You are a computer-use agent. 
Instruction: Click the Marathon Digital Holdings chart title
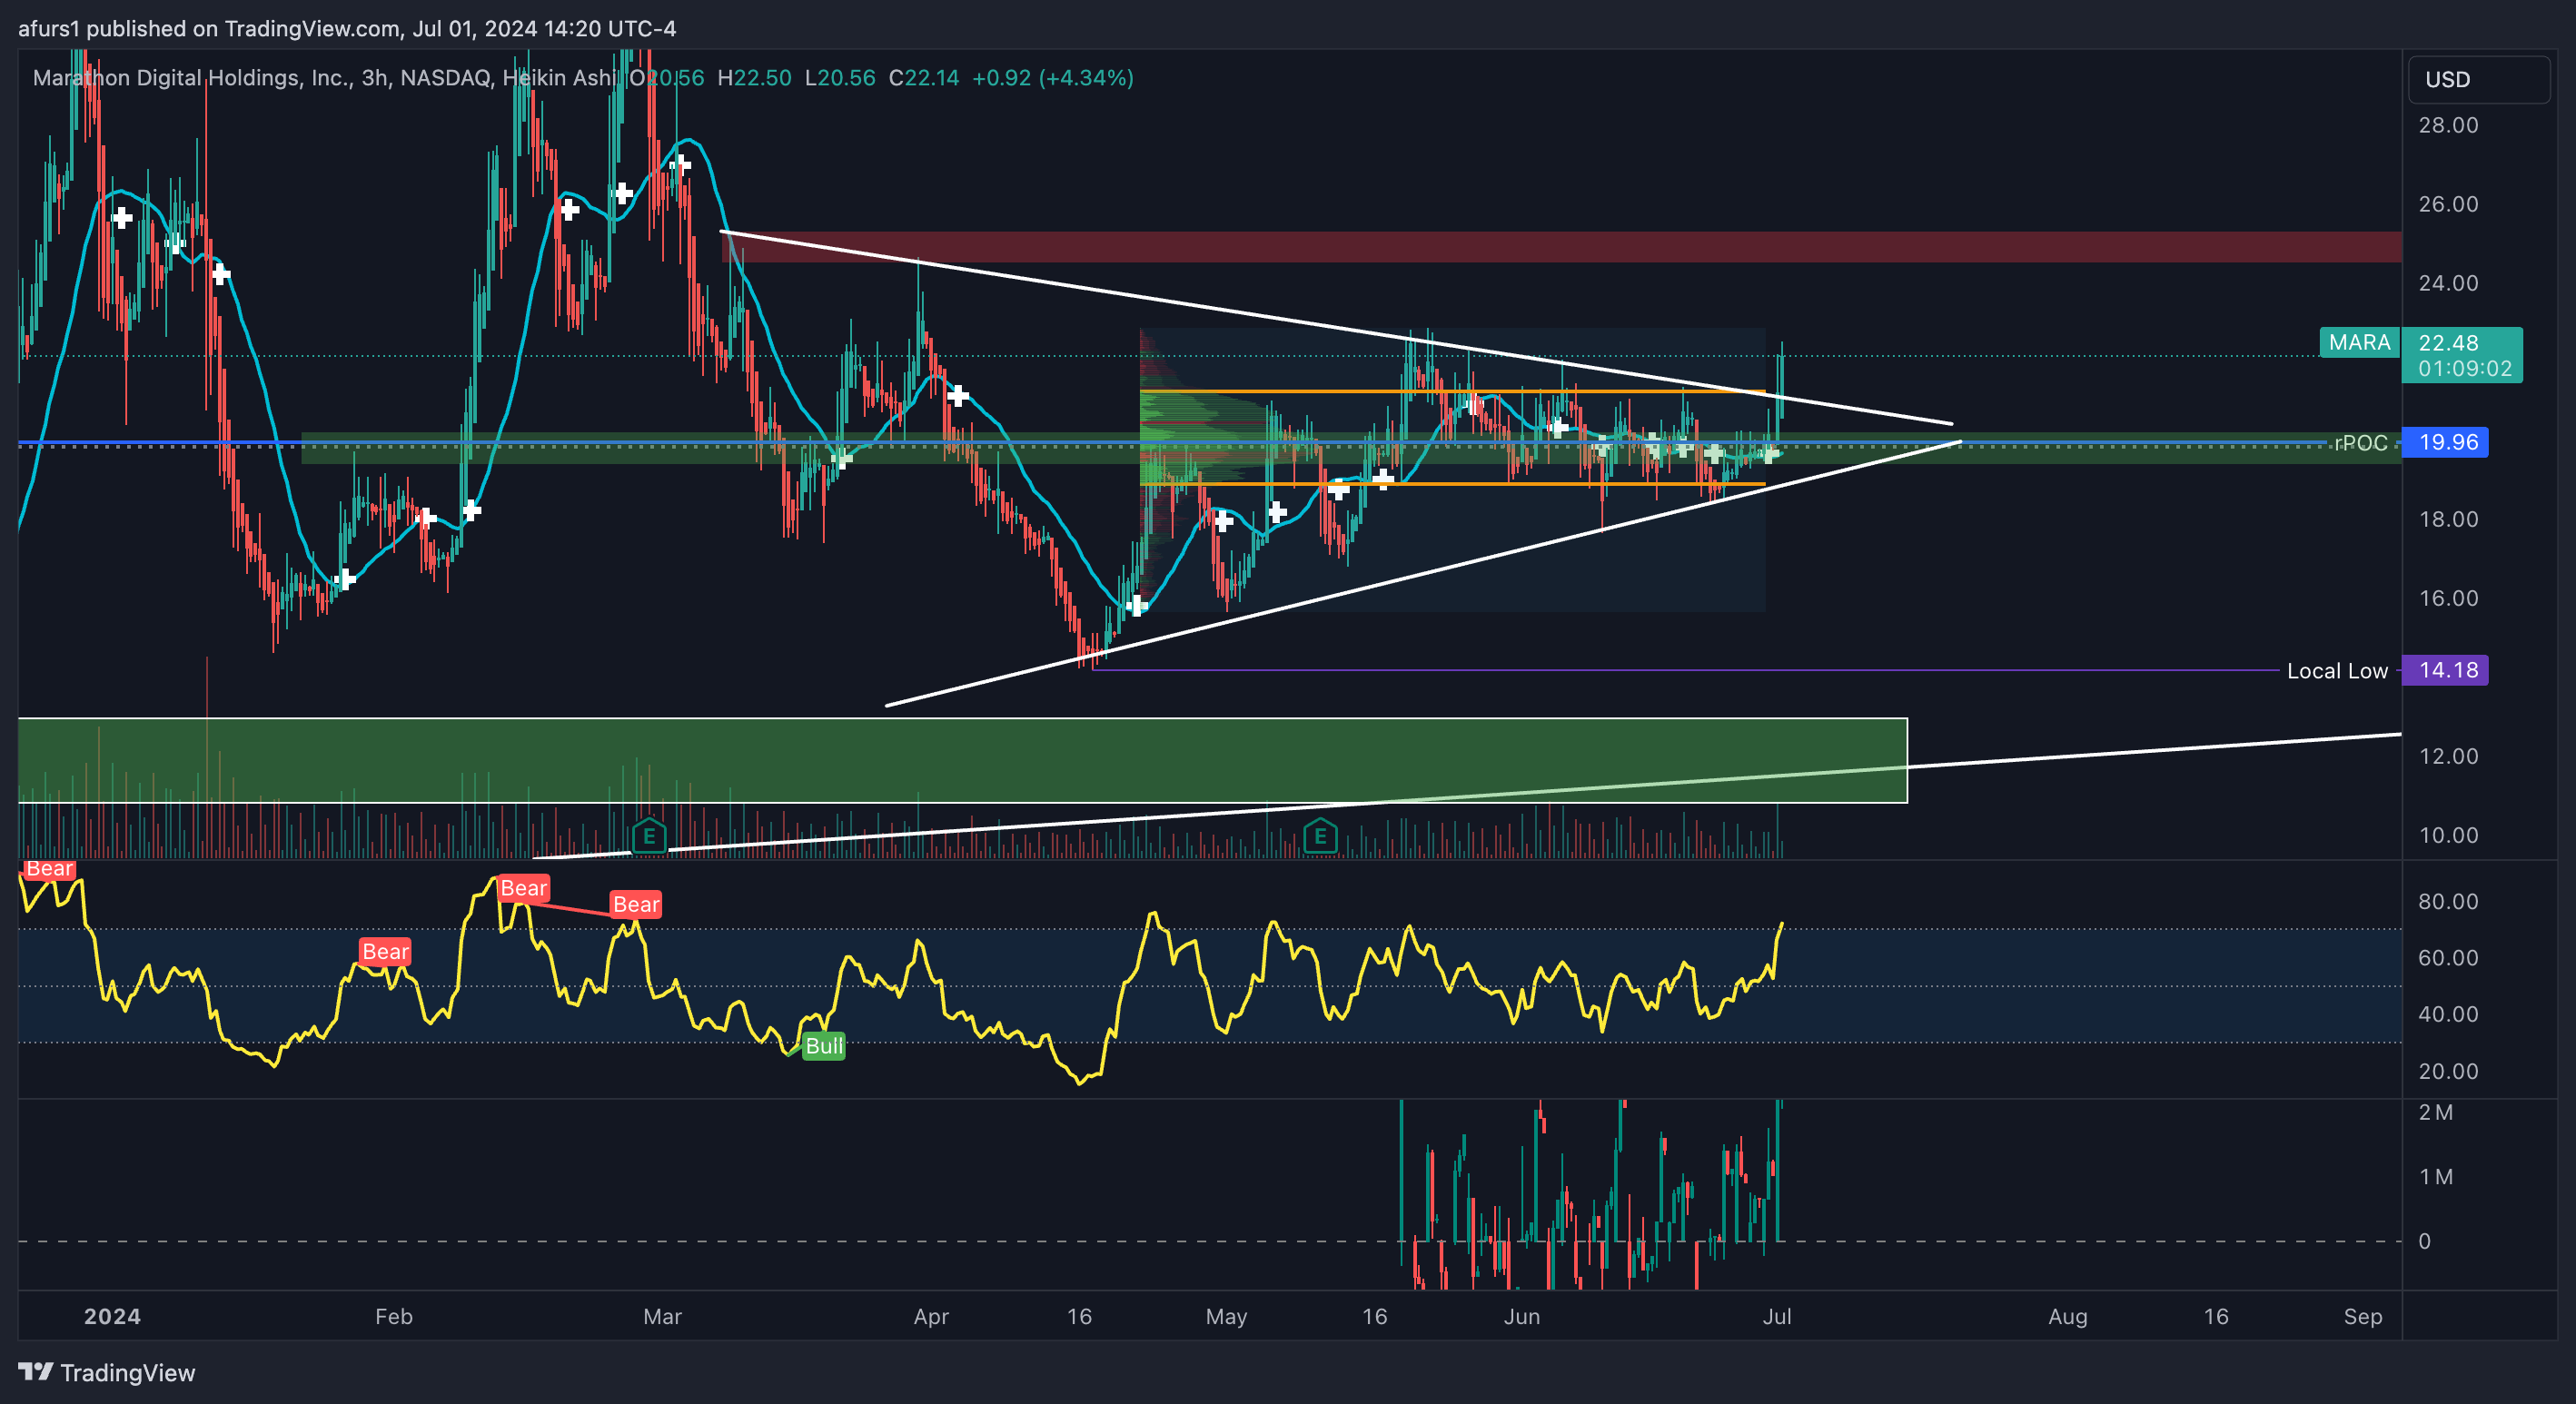(x=324, y=78)
